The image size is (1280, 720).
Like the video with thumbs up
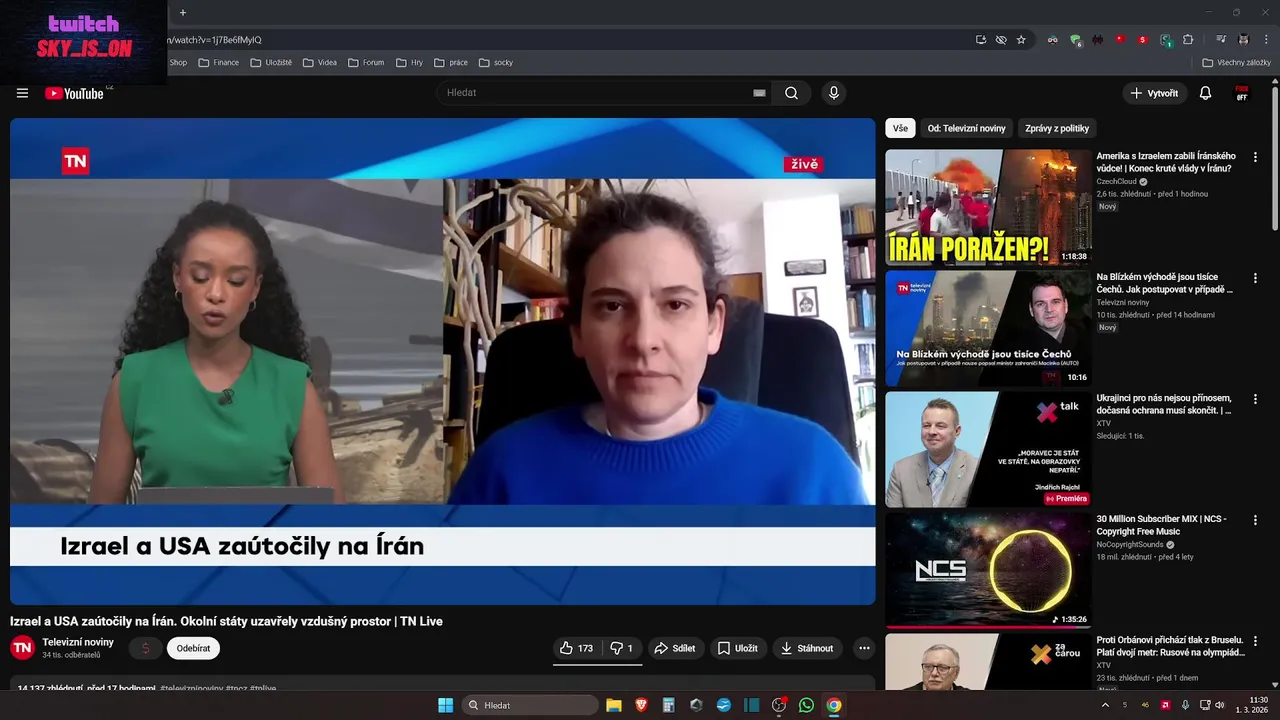click(577, 648)
